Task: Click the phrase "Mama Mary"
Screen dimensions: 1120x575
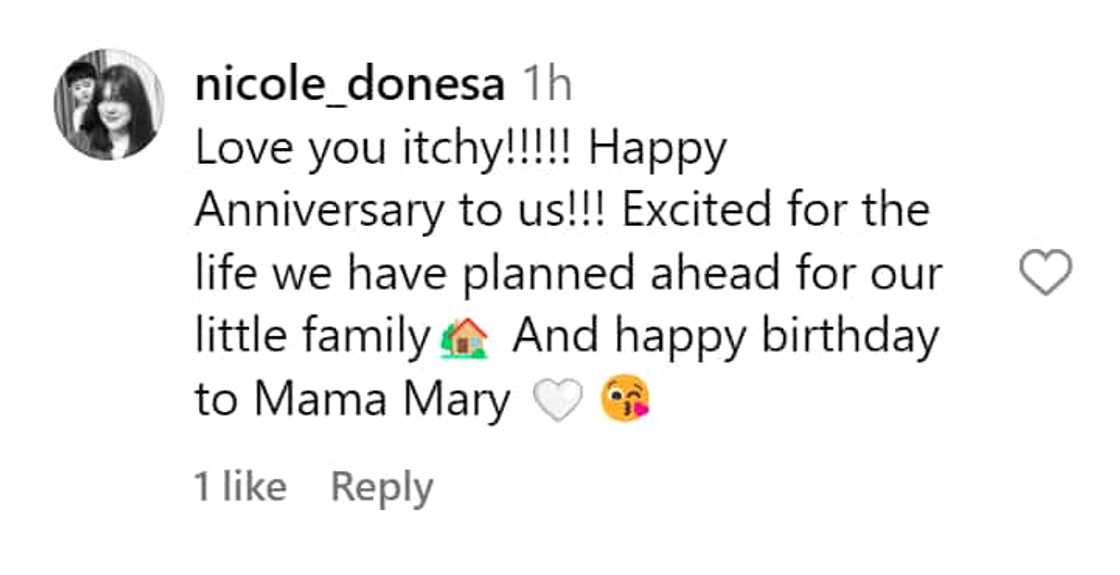Action: pyautogui.click(x=382, y=402)
